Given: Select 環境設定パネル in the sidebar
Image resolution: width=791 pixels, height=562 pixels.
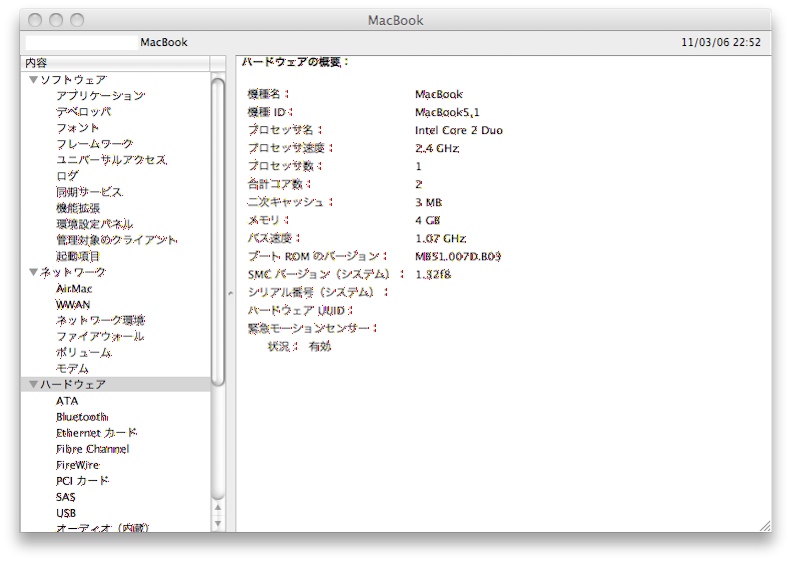Looking at the screenshot, I should [94, 224].
